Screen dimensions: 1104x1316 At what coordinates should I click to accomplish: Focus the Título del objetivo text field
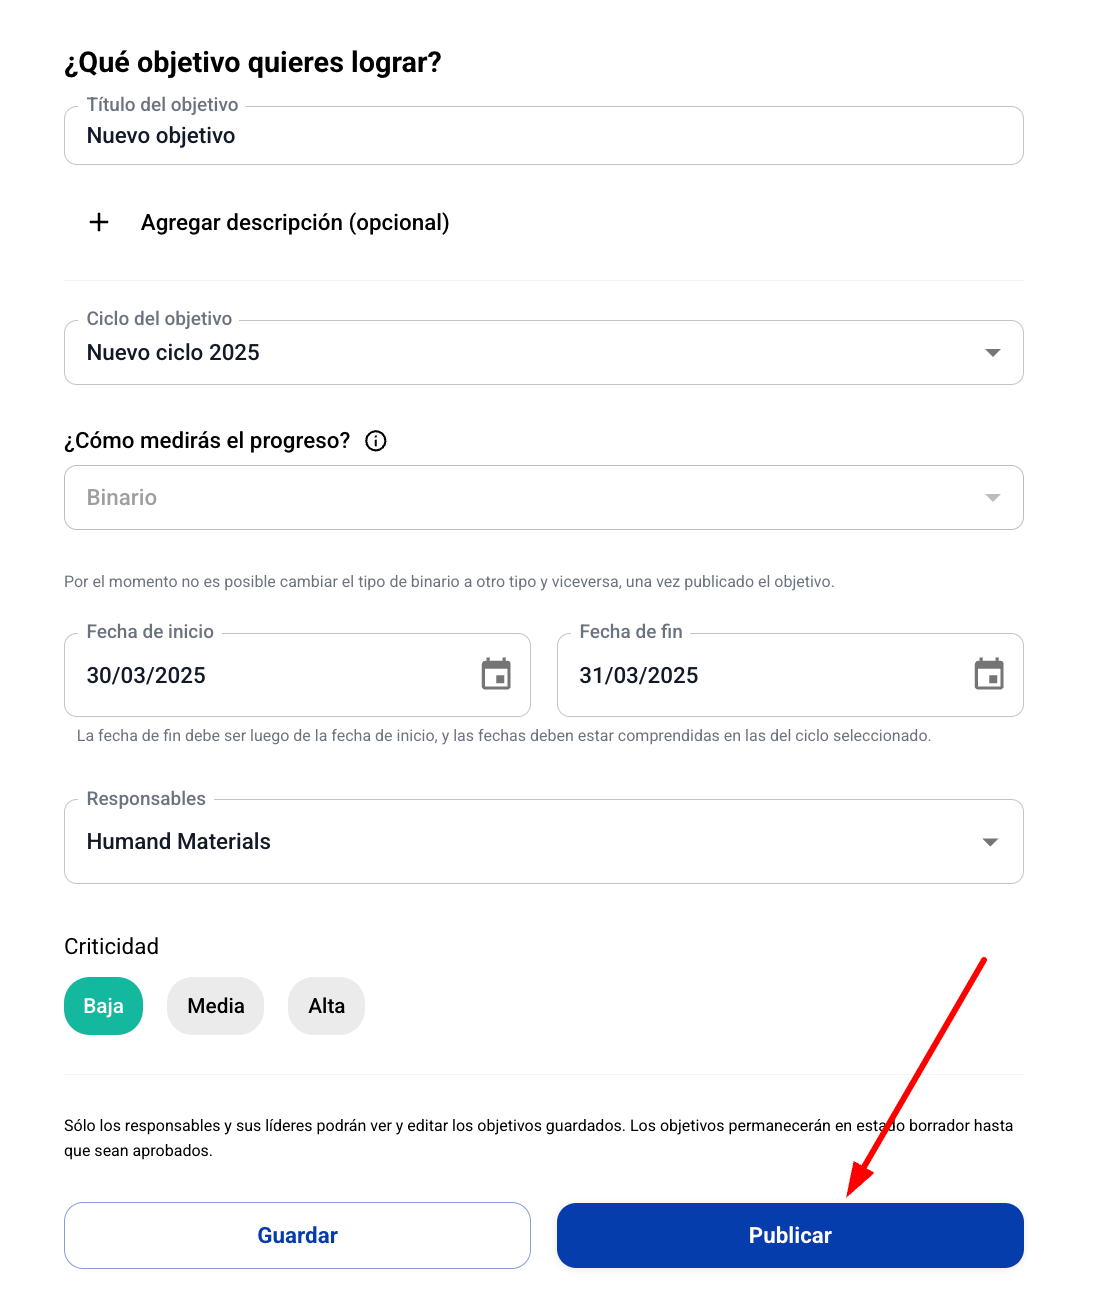pos(544,136)
